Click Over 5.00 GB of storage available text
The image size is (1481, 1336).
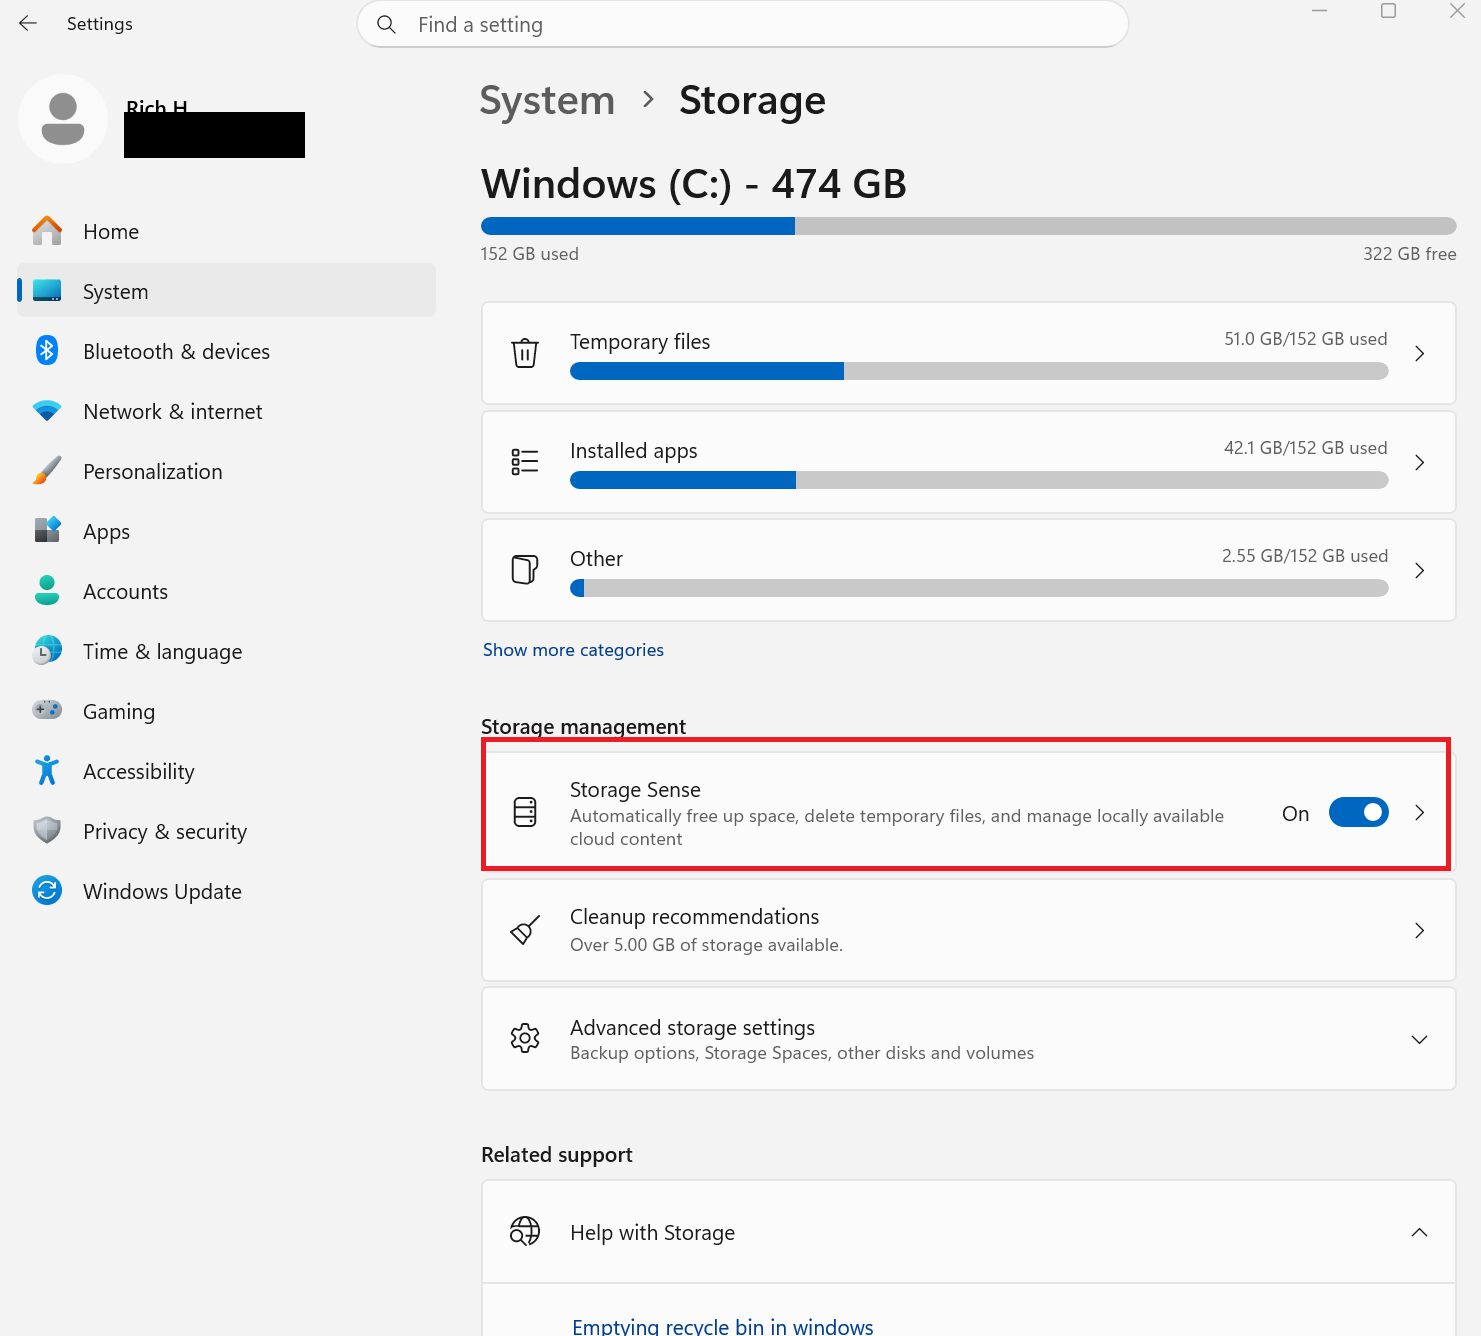tap(706, 945)
